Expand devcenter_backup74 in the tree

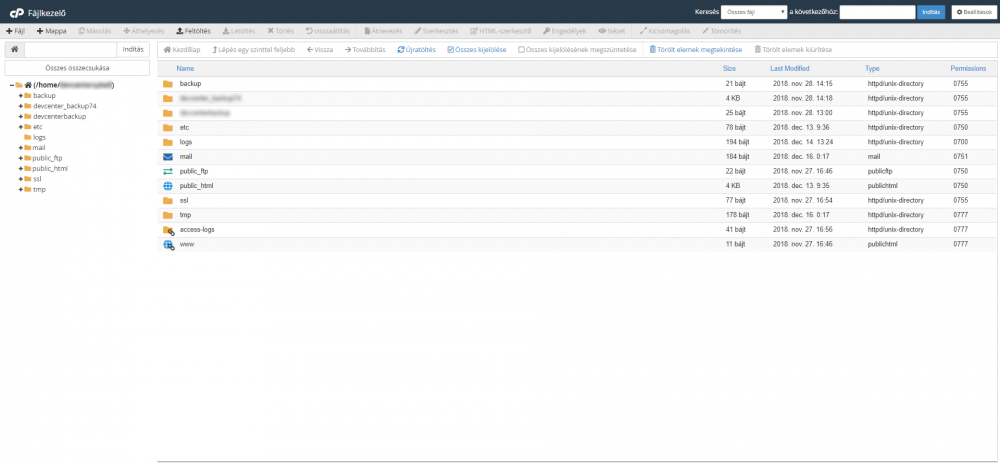[x=20, y=106]
